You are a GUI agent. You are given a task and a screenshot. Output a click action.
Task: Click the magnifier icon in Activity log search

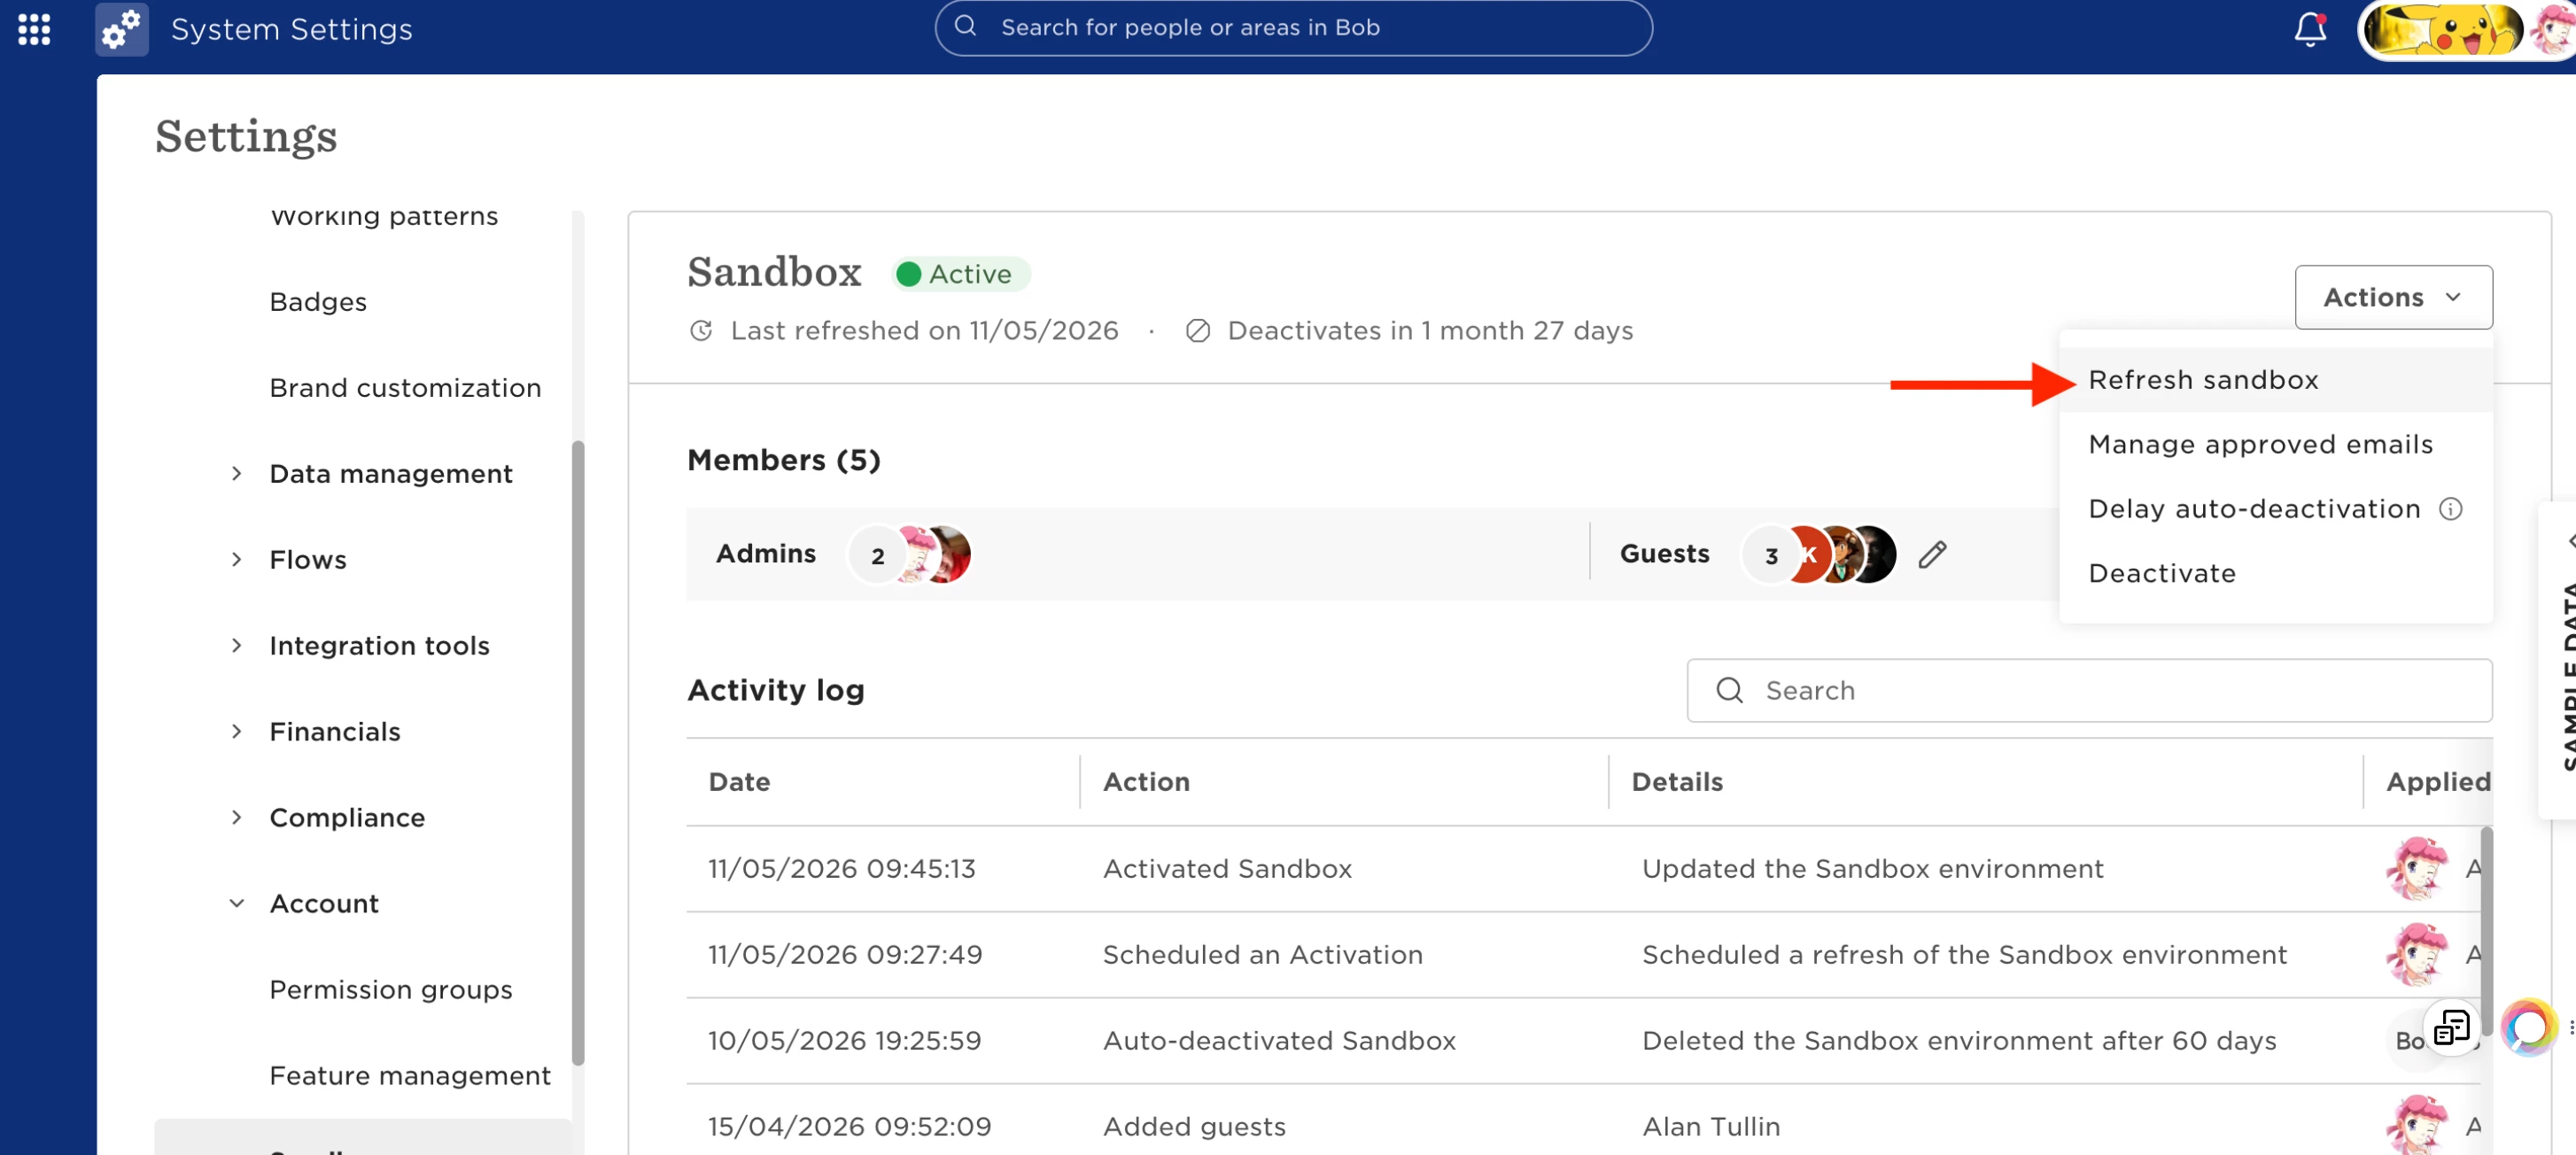point(1729,690)
